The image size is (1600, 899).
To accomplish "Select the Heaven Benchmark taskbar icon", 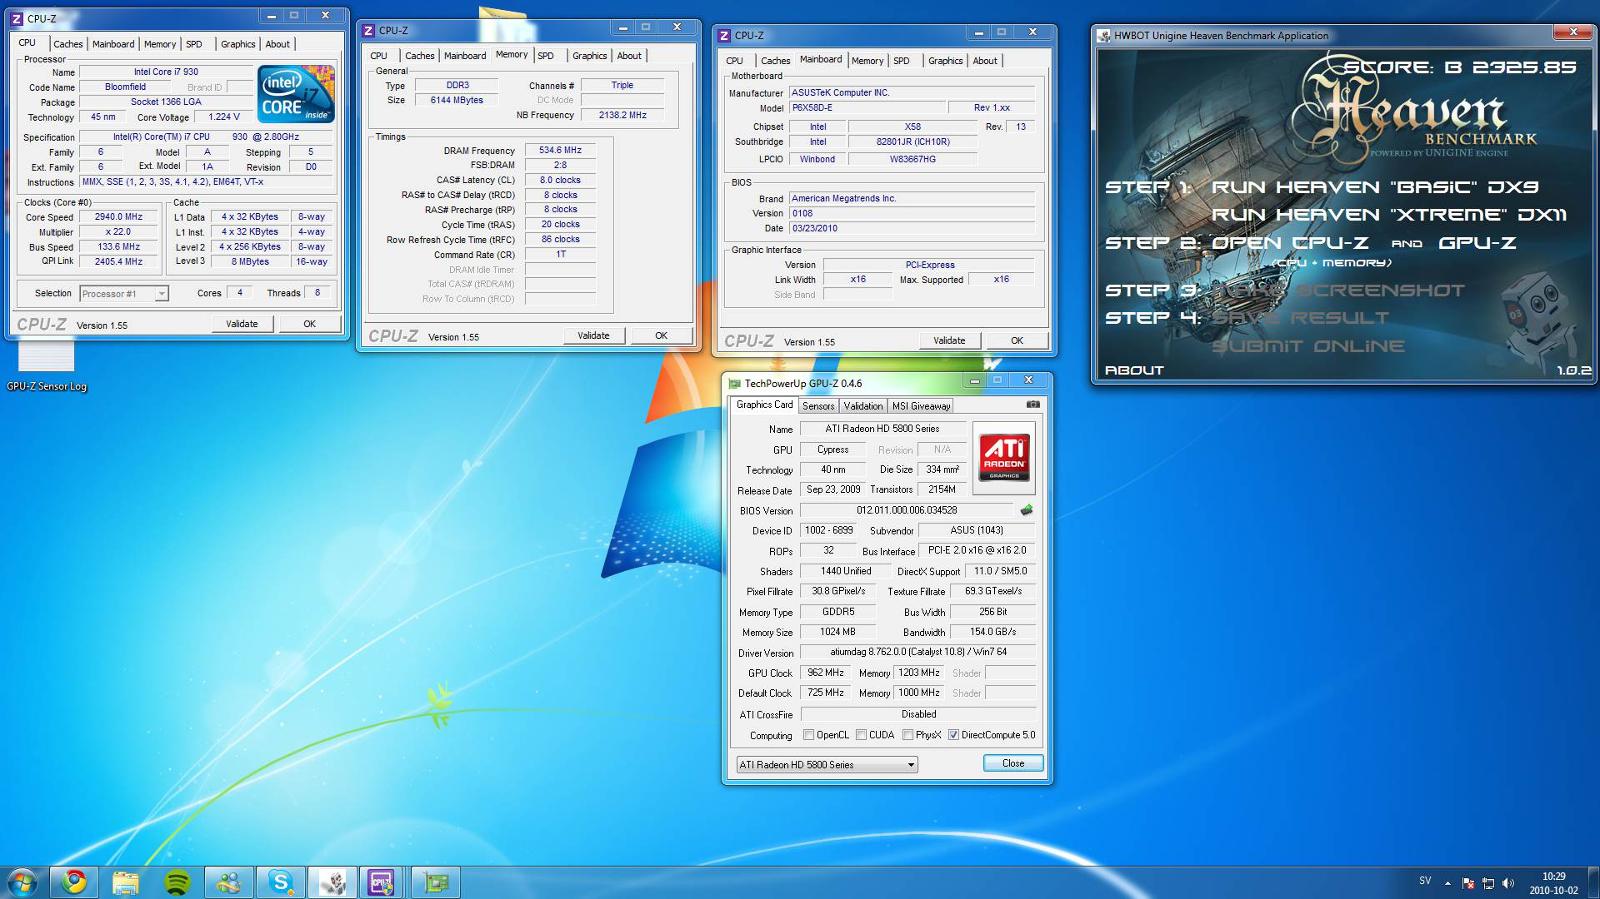I will coord(332,882).
